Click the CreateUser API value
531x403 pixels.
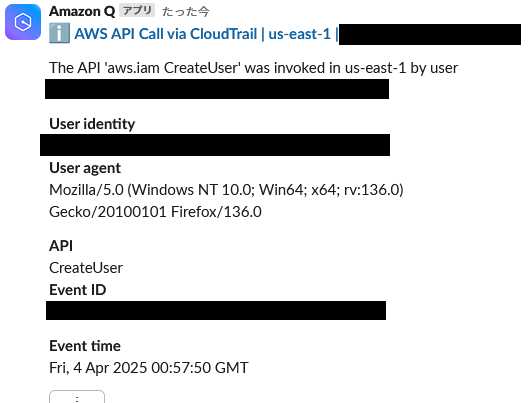[x=86, y=268]
